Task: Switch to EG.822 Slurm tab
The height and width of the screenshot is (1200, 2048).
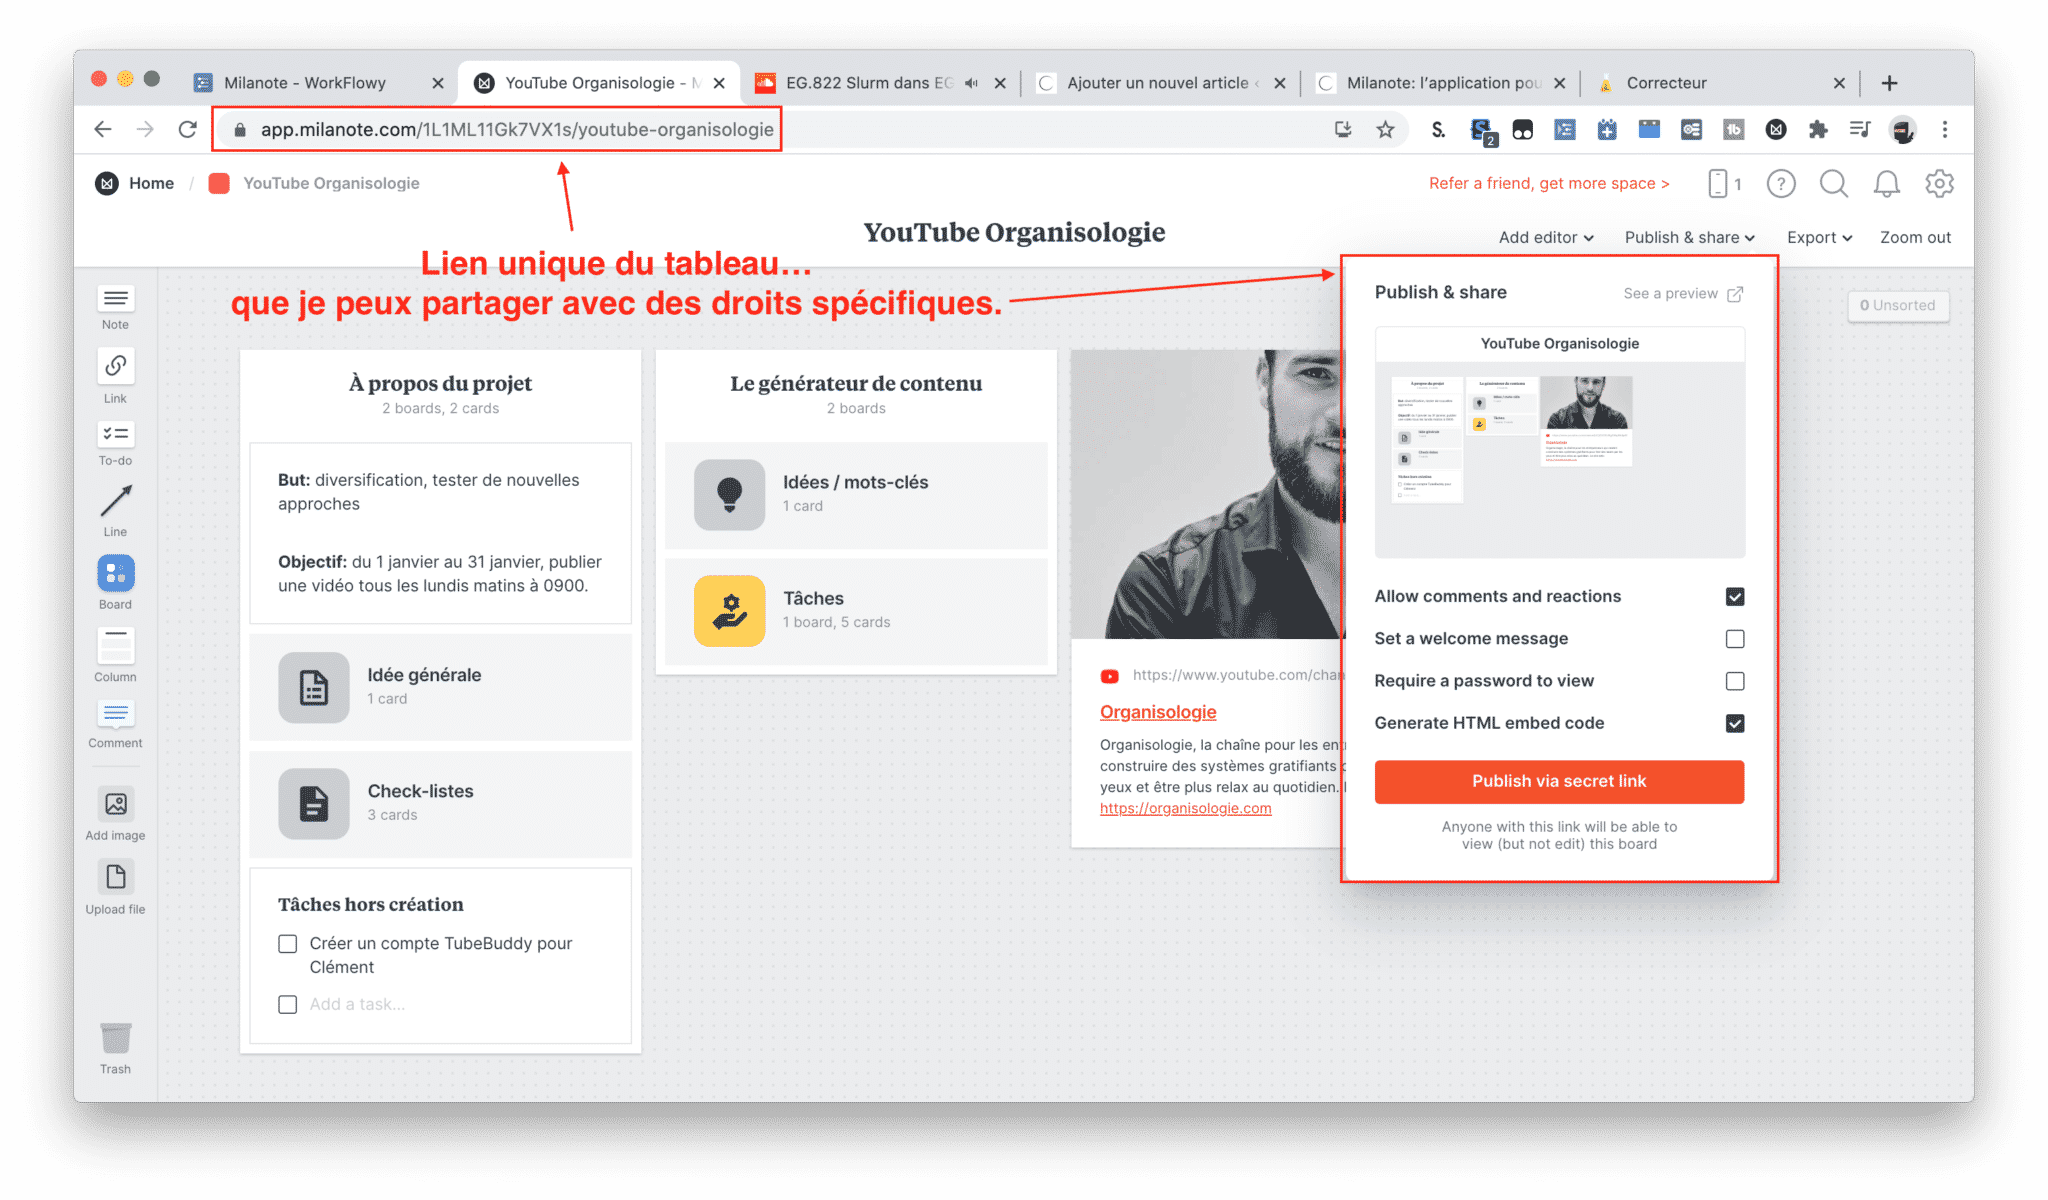Action: coord(868,83)
